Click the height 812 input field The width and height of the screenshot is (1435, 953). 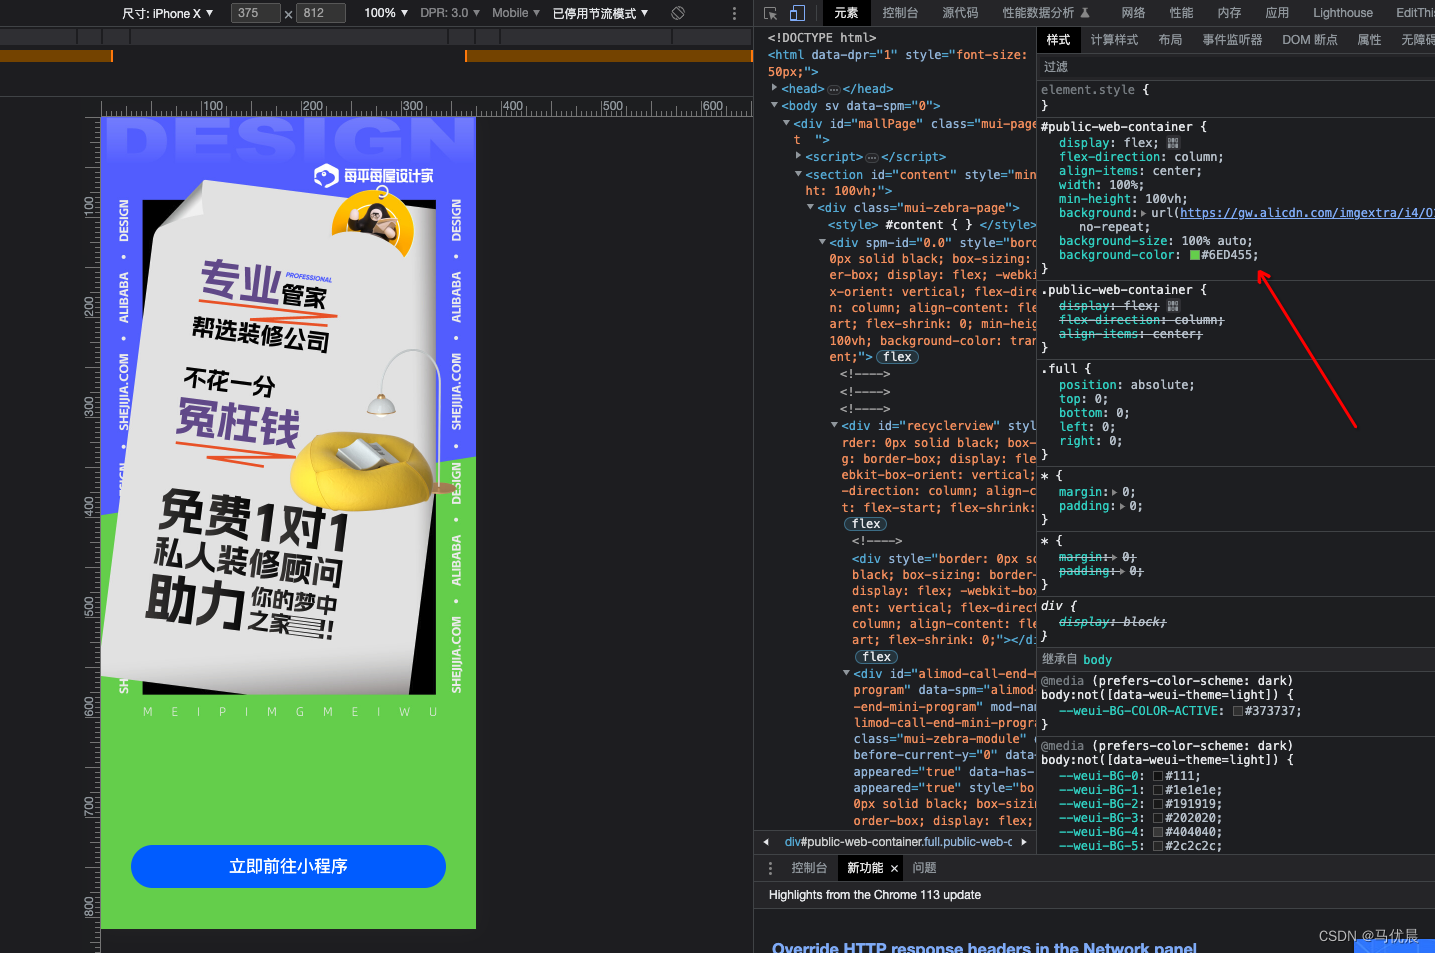click(321, 13)
